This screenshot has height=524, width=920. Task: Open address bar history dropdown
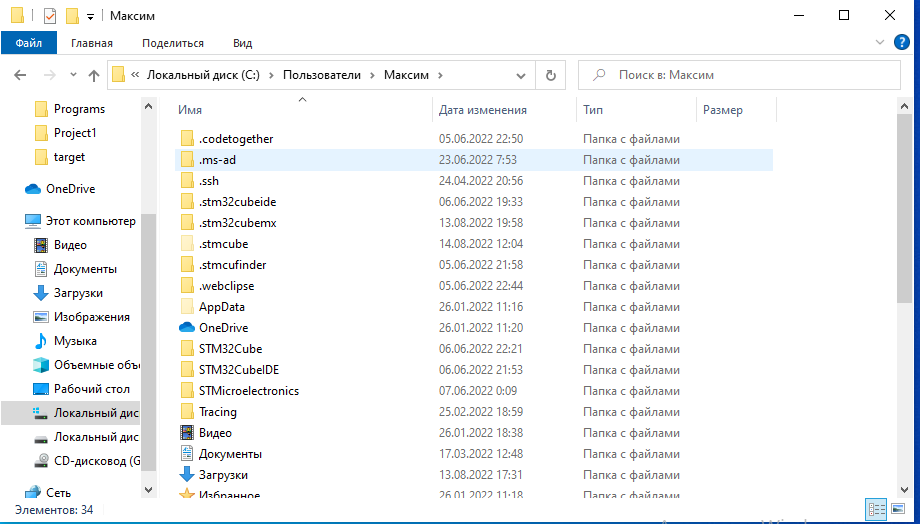521,75
